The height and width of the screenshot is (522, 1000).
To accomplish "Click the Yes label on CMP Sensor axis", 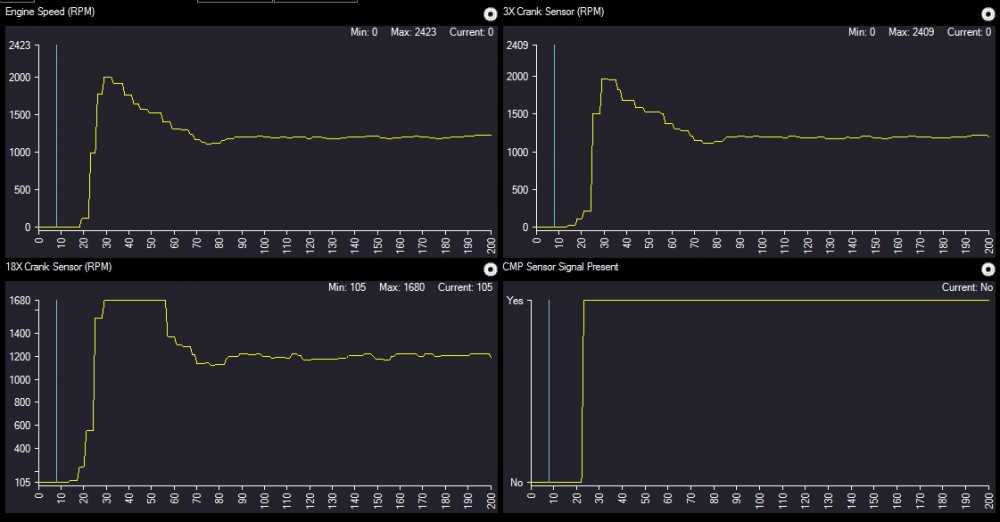I will 516,300.
